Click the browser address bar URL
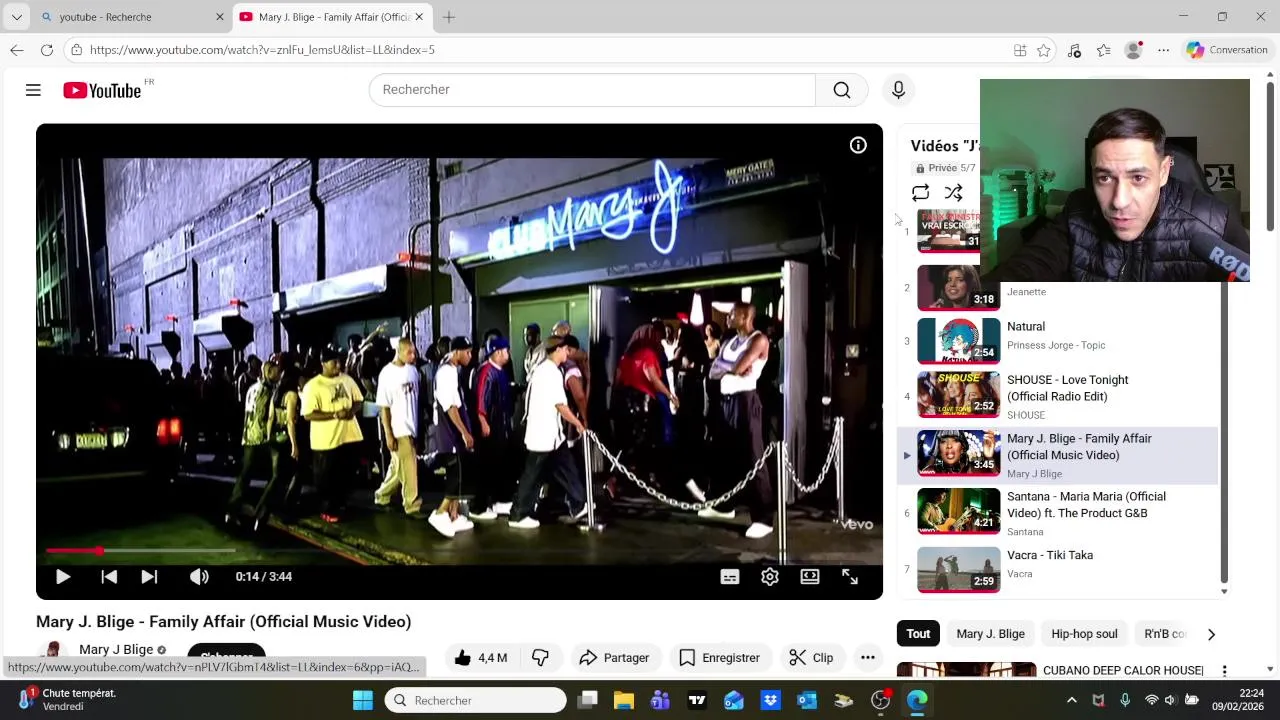The image size is (1280, 720). pyautogui.click(x=262, y=50)
